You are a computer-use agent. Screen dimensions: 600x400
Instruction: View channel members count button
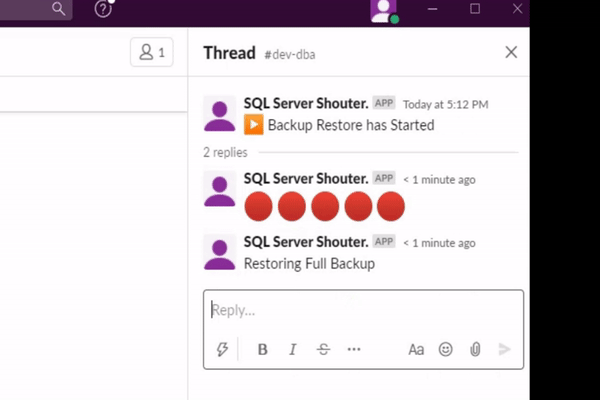(151, 53)
